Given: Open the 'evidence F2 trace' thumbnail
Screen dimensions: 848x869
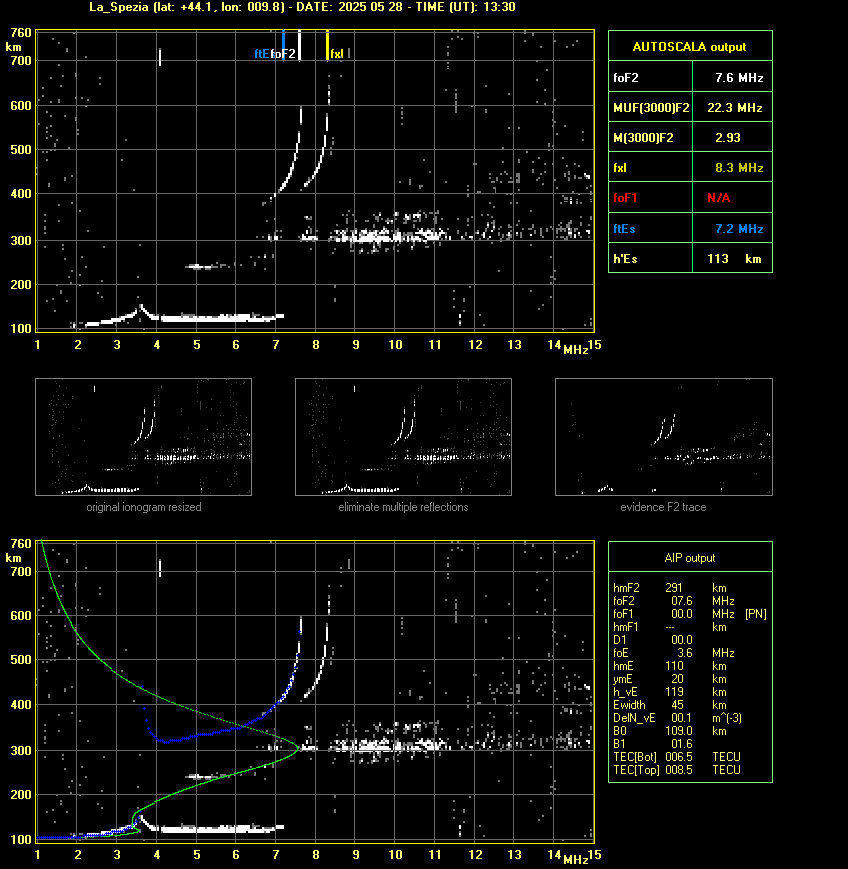Looking at the screenshot, I should tap(664, 437).
